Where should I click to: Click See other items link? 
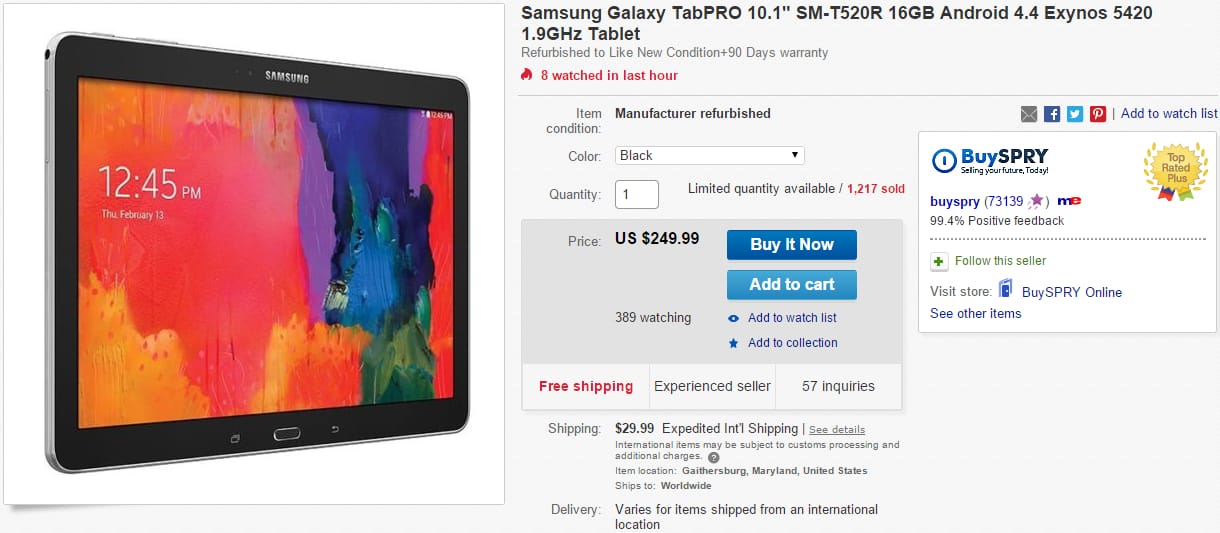pyautogui.click(x=976, y=314)
